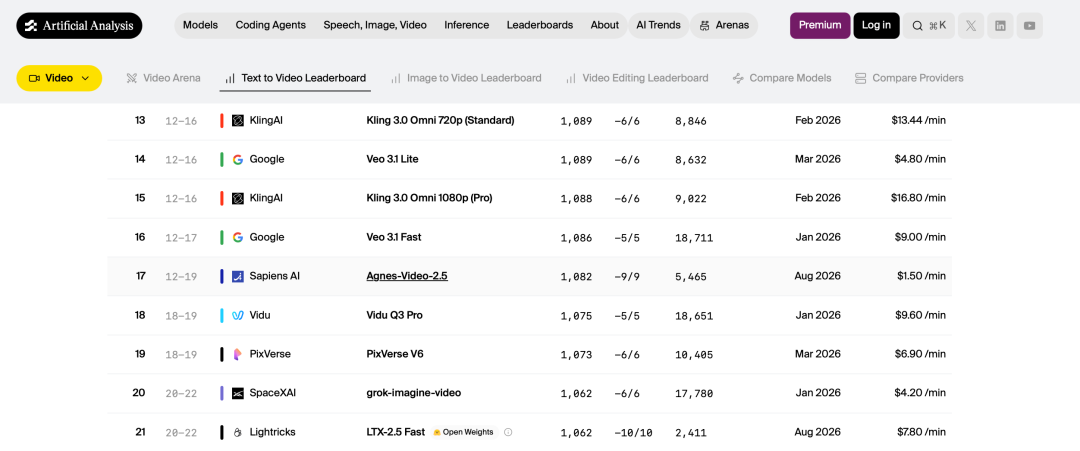Open the About menu
This screenshot has height=451, width=1080.
(x=605, y=25)
